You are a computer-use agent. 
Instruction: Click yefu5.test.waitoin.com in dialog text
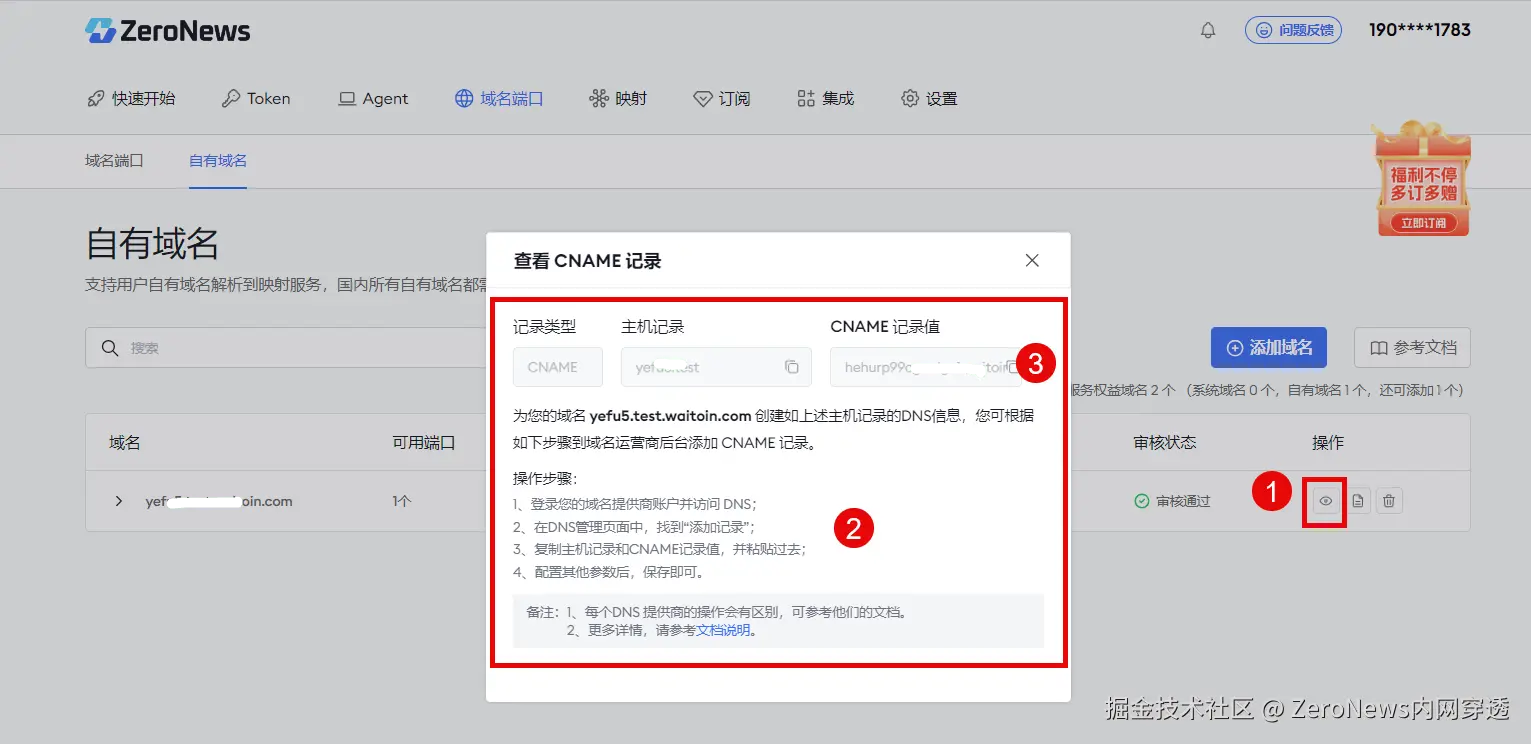[x=670, y=416]
